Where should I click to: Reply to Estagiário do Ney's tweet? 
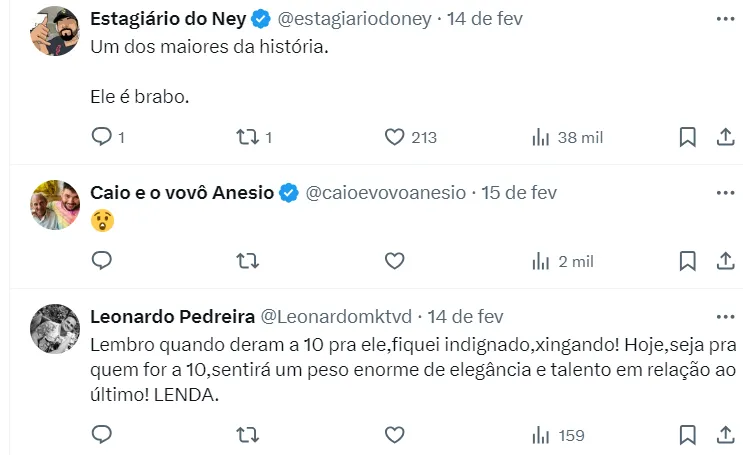click(x=102, y=137)
